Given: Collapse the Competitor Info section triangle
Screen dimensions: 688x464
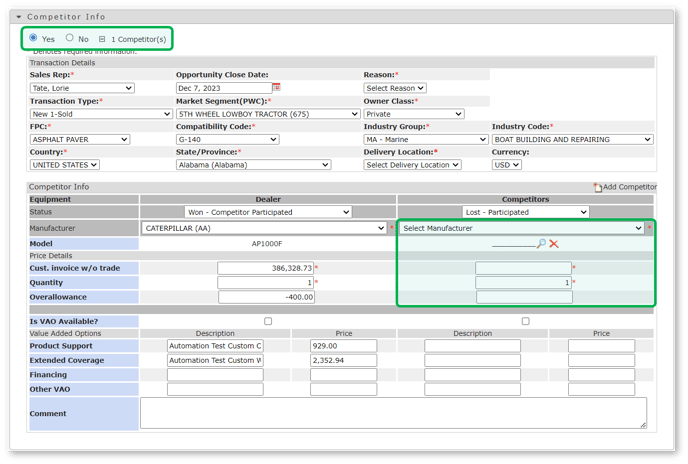Looking at the screenshot, I should 19,17.
